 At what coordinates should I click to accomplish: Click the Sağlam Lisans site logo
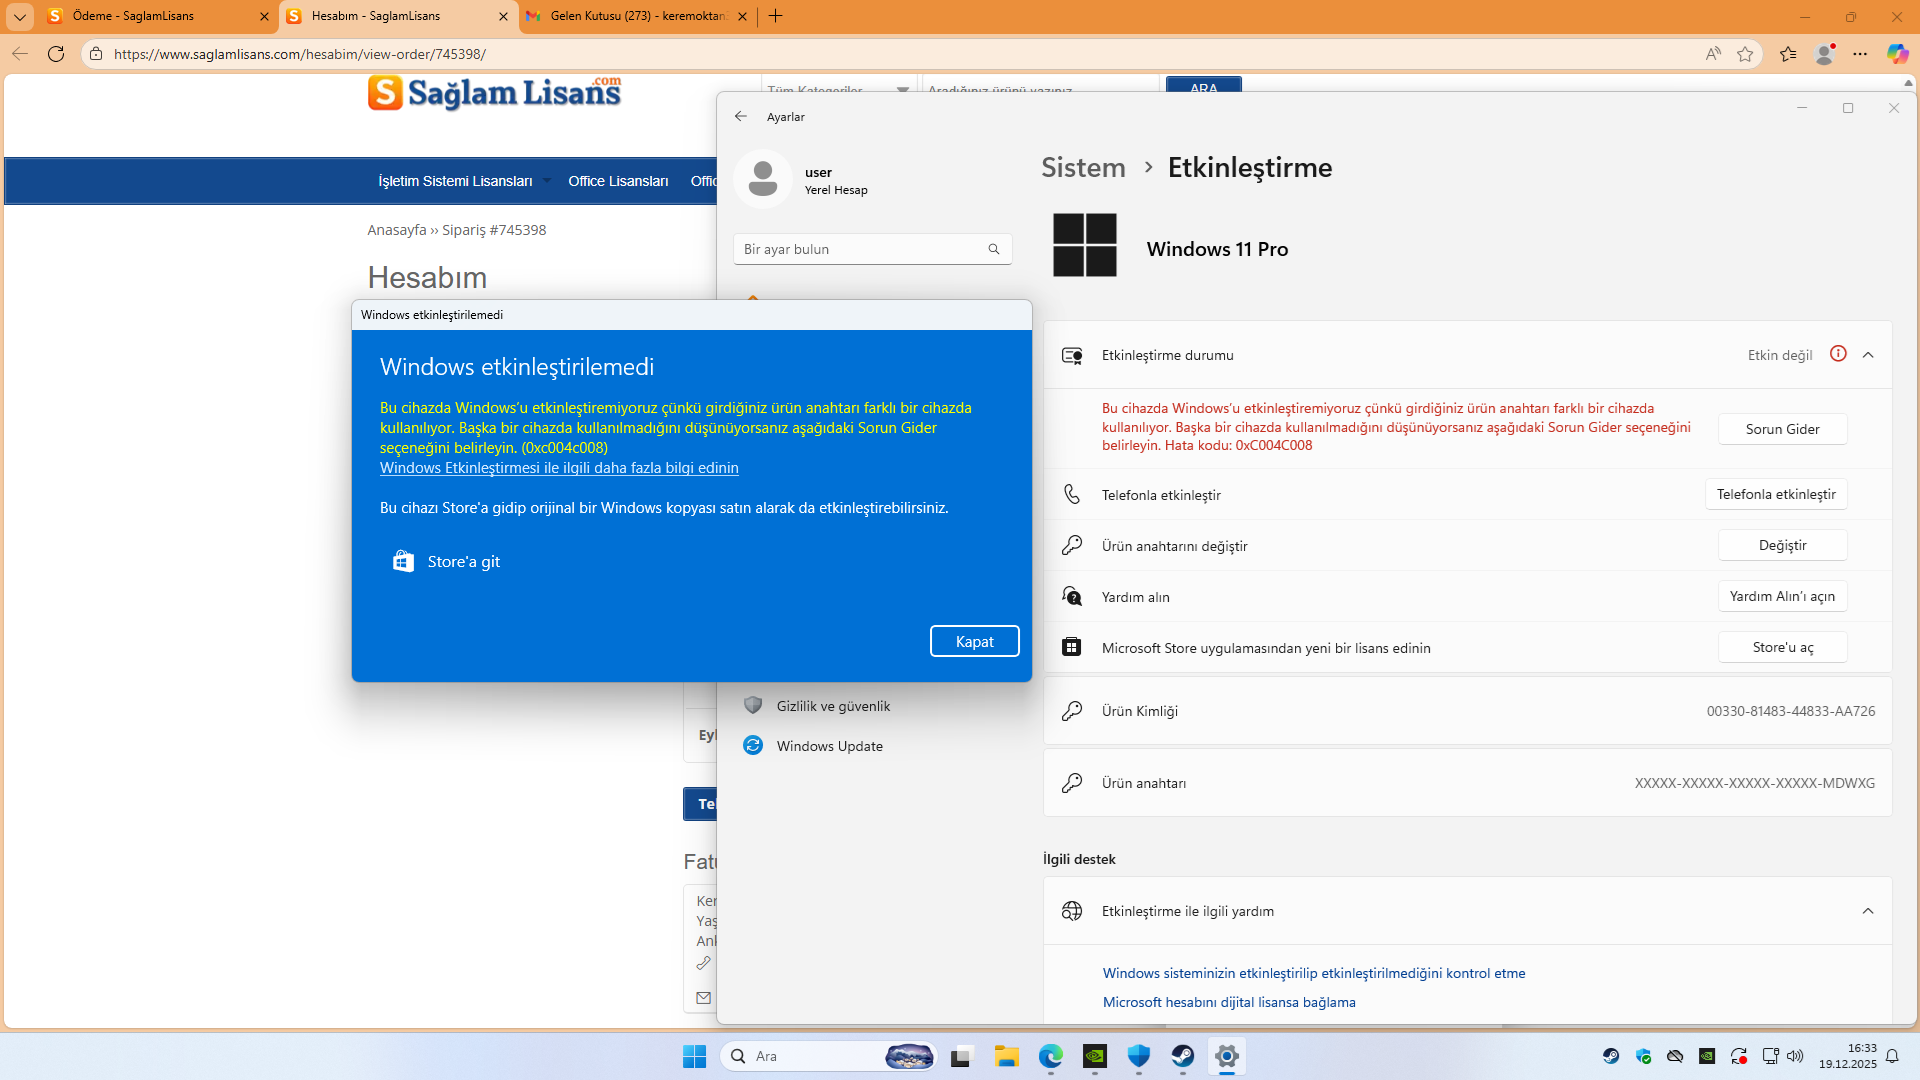coord(494,92)
